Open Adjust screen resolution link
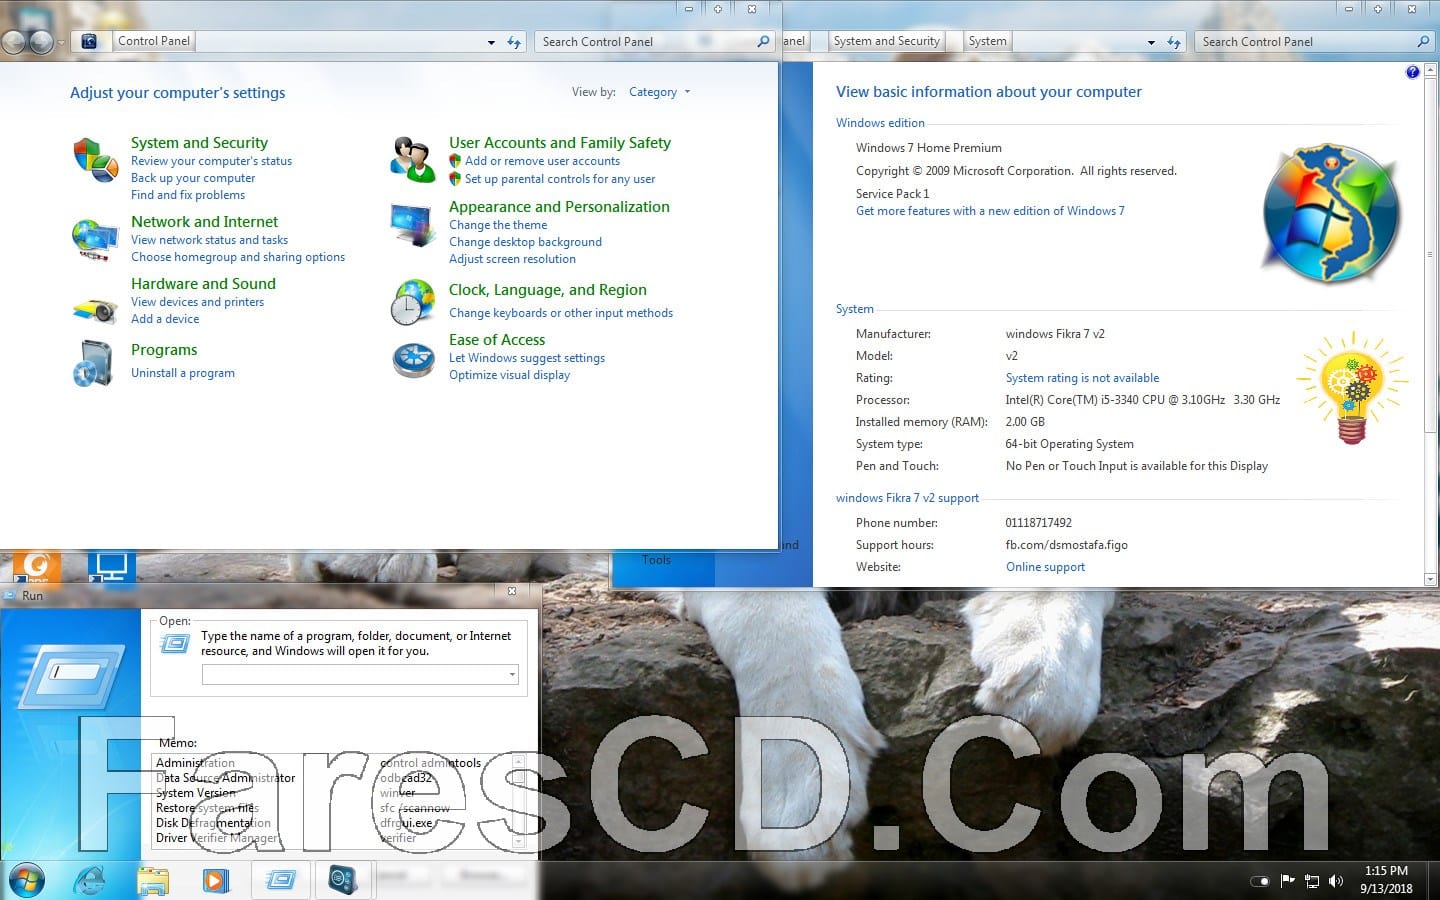The image size is (1440, 900). [512, 259]
